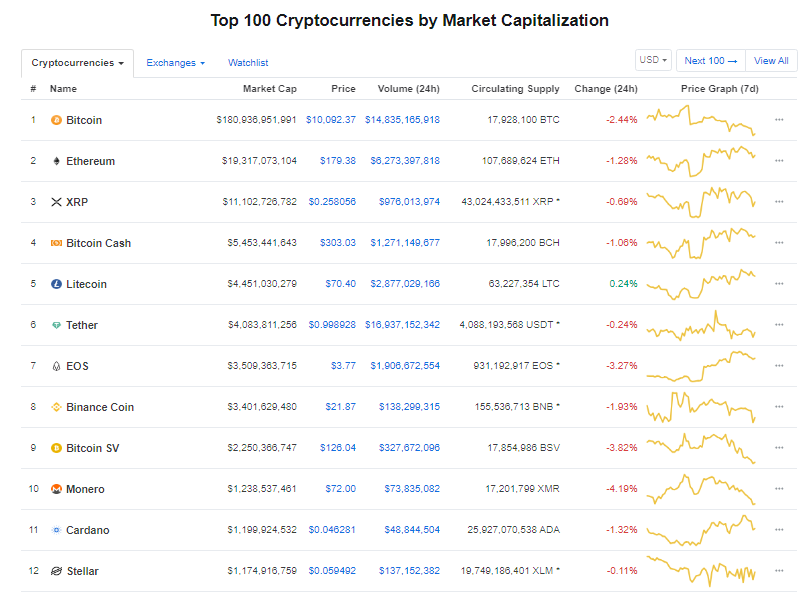This screenshot has width=812, height=593.
Task: Sort by Volume (24h) column header
Action: [x=409, y=89]
